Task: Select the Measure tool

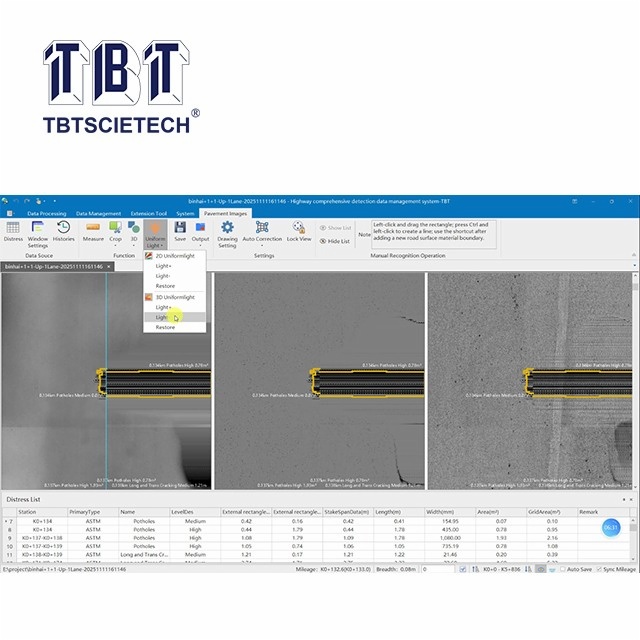Action: pos(93,232)
